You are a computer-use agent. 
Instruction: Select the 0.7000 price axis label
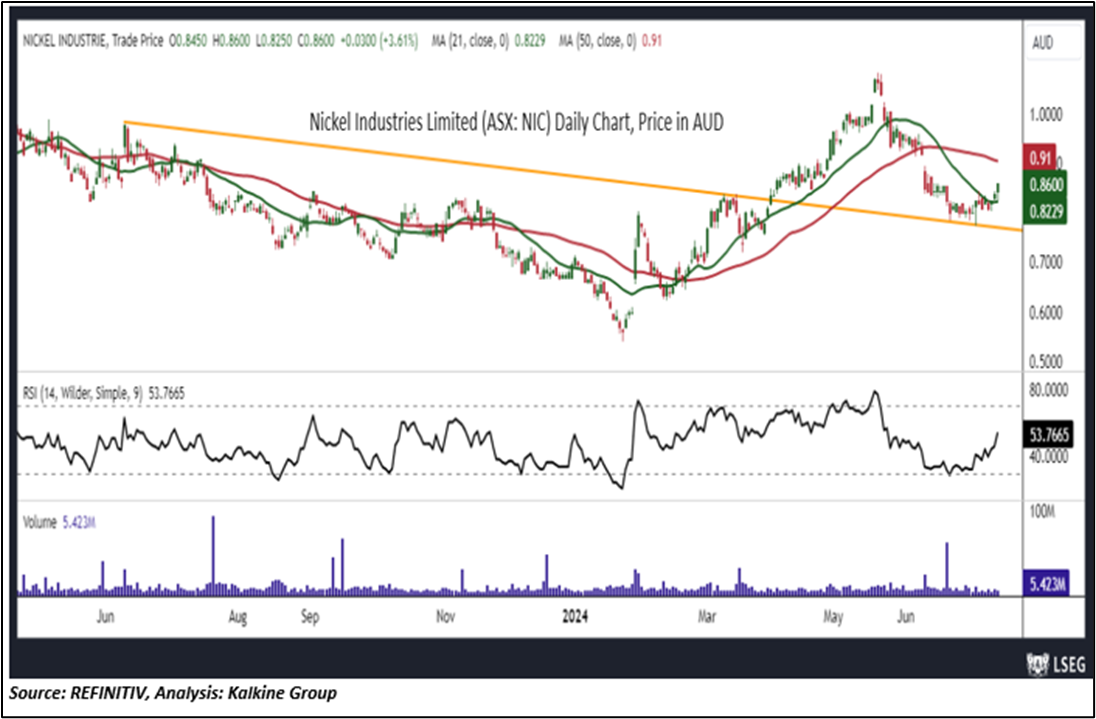pos(1047,262)
